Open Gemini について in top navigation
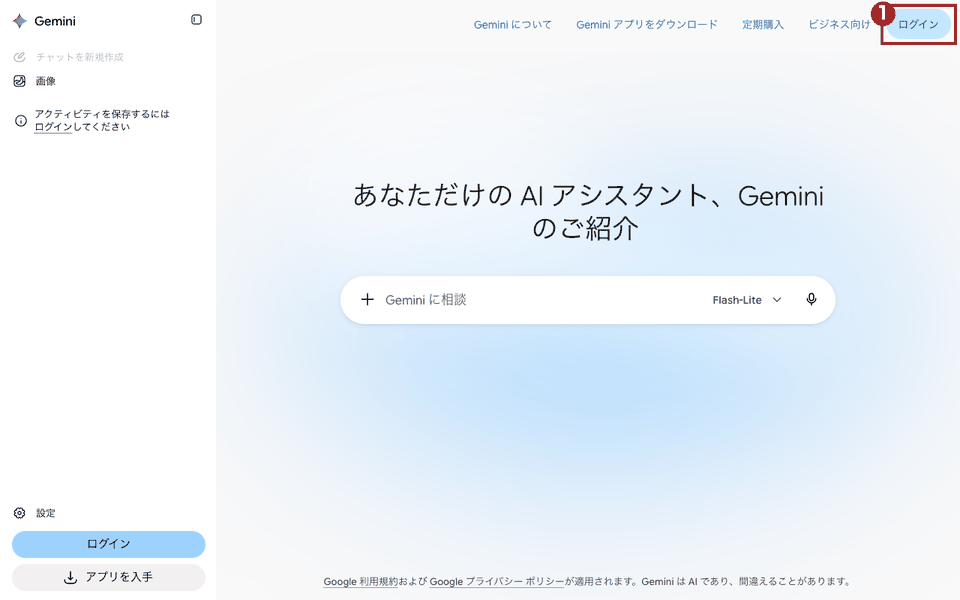The height and width of the screenshot is (600, 960). point(512,24)
